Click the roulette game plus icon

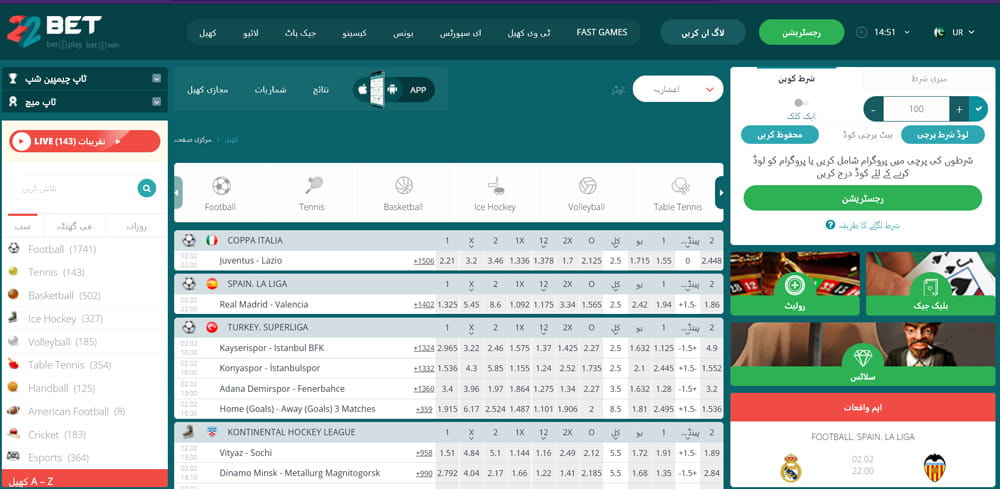tap(795, 284)
